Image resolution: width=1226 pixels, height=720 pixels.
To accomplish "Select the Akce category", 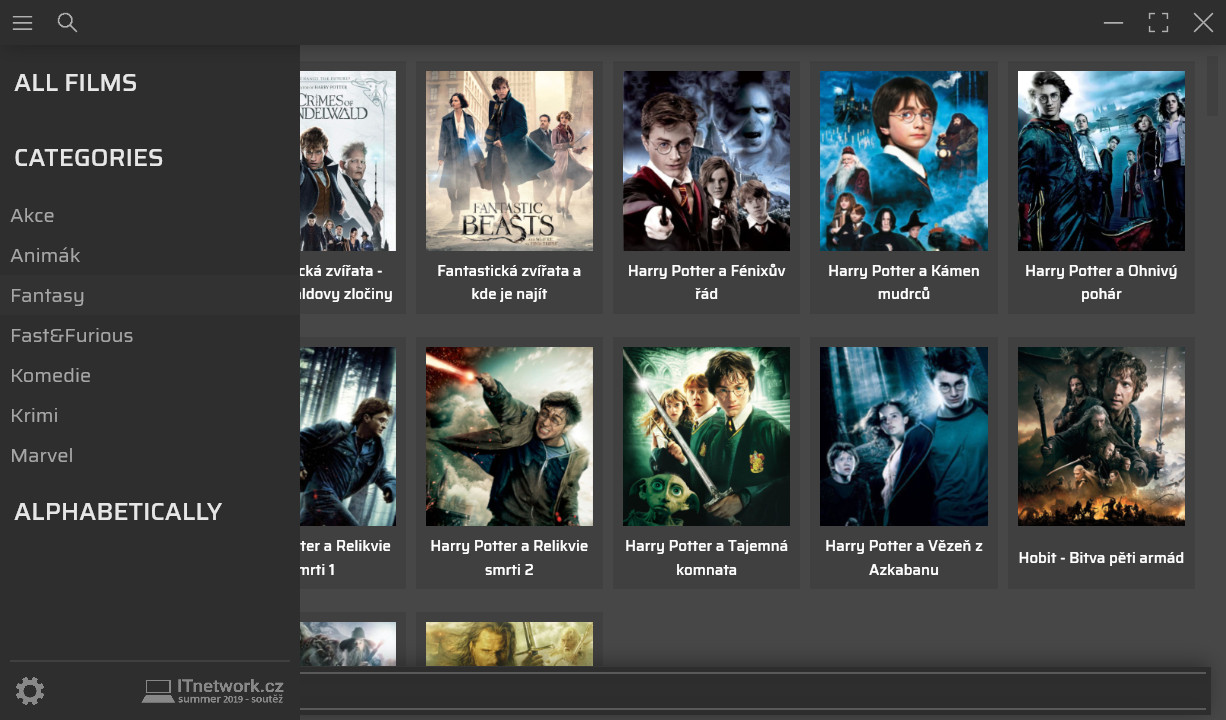I will (x=32, y=216).
